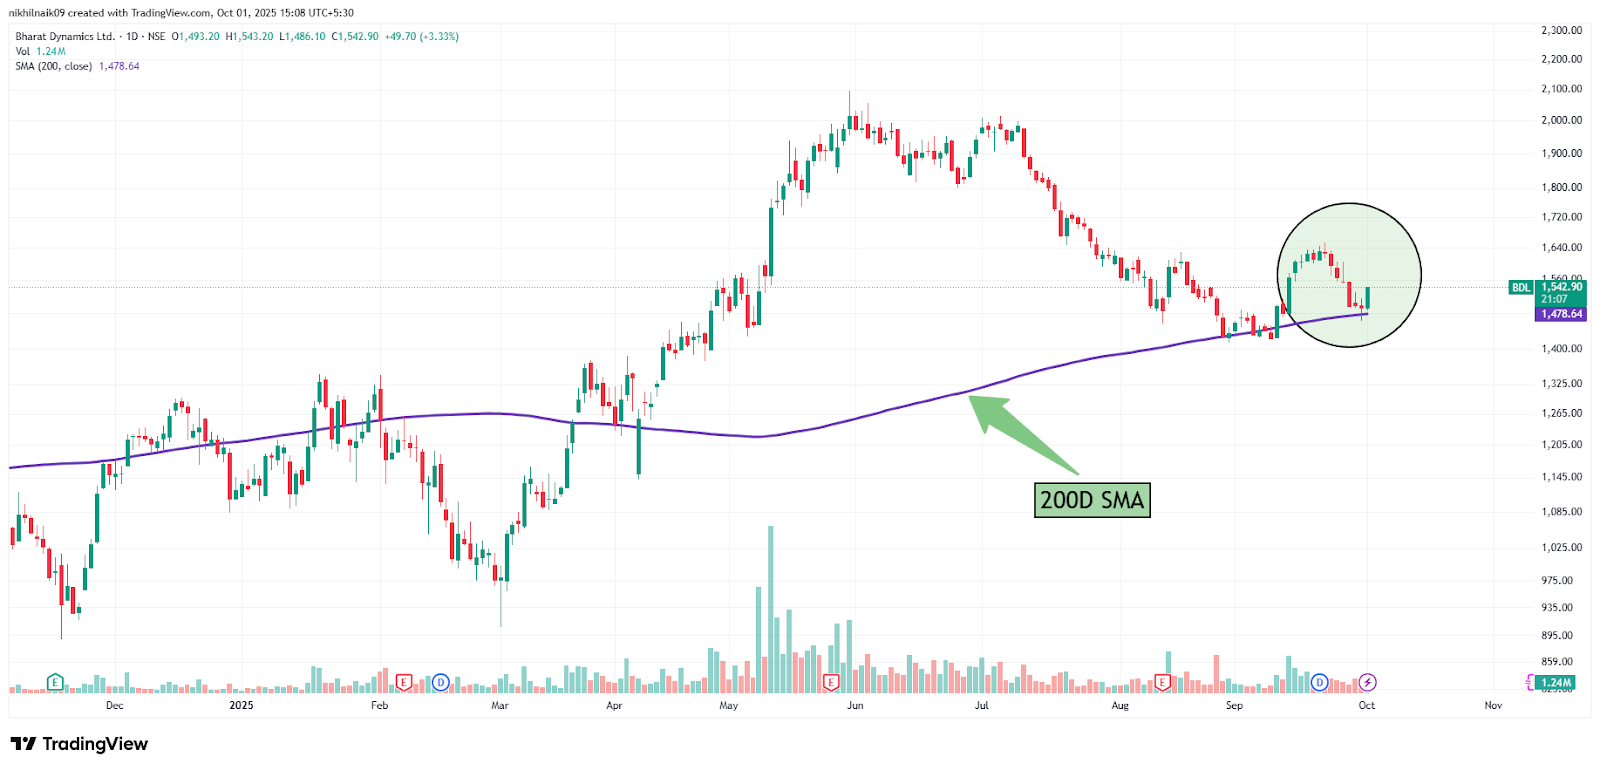
Task: Click the purple lightning event icon near Oct
Action: [x=1367, y=682]
